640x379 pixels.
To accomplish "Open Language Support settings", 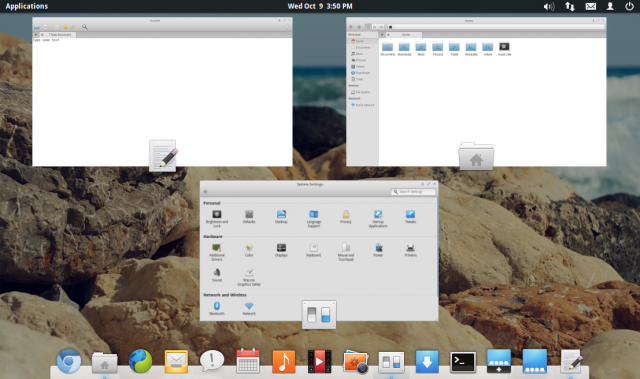I will click(313, 218).
